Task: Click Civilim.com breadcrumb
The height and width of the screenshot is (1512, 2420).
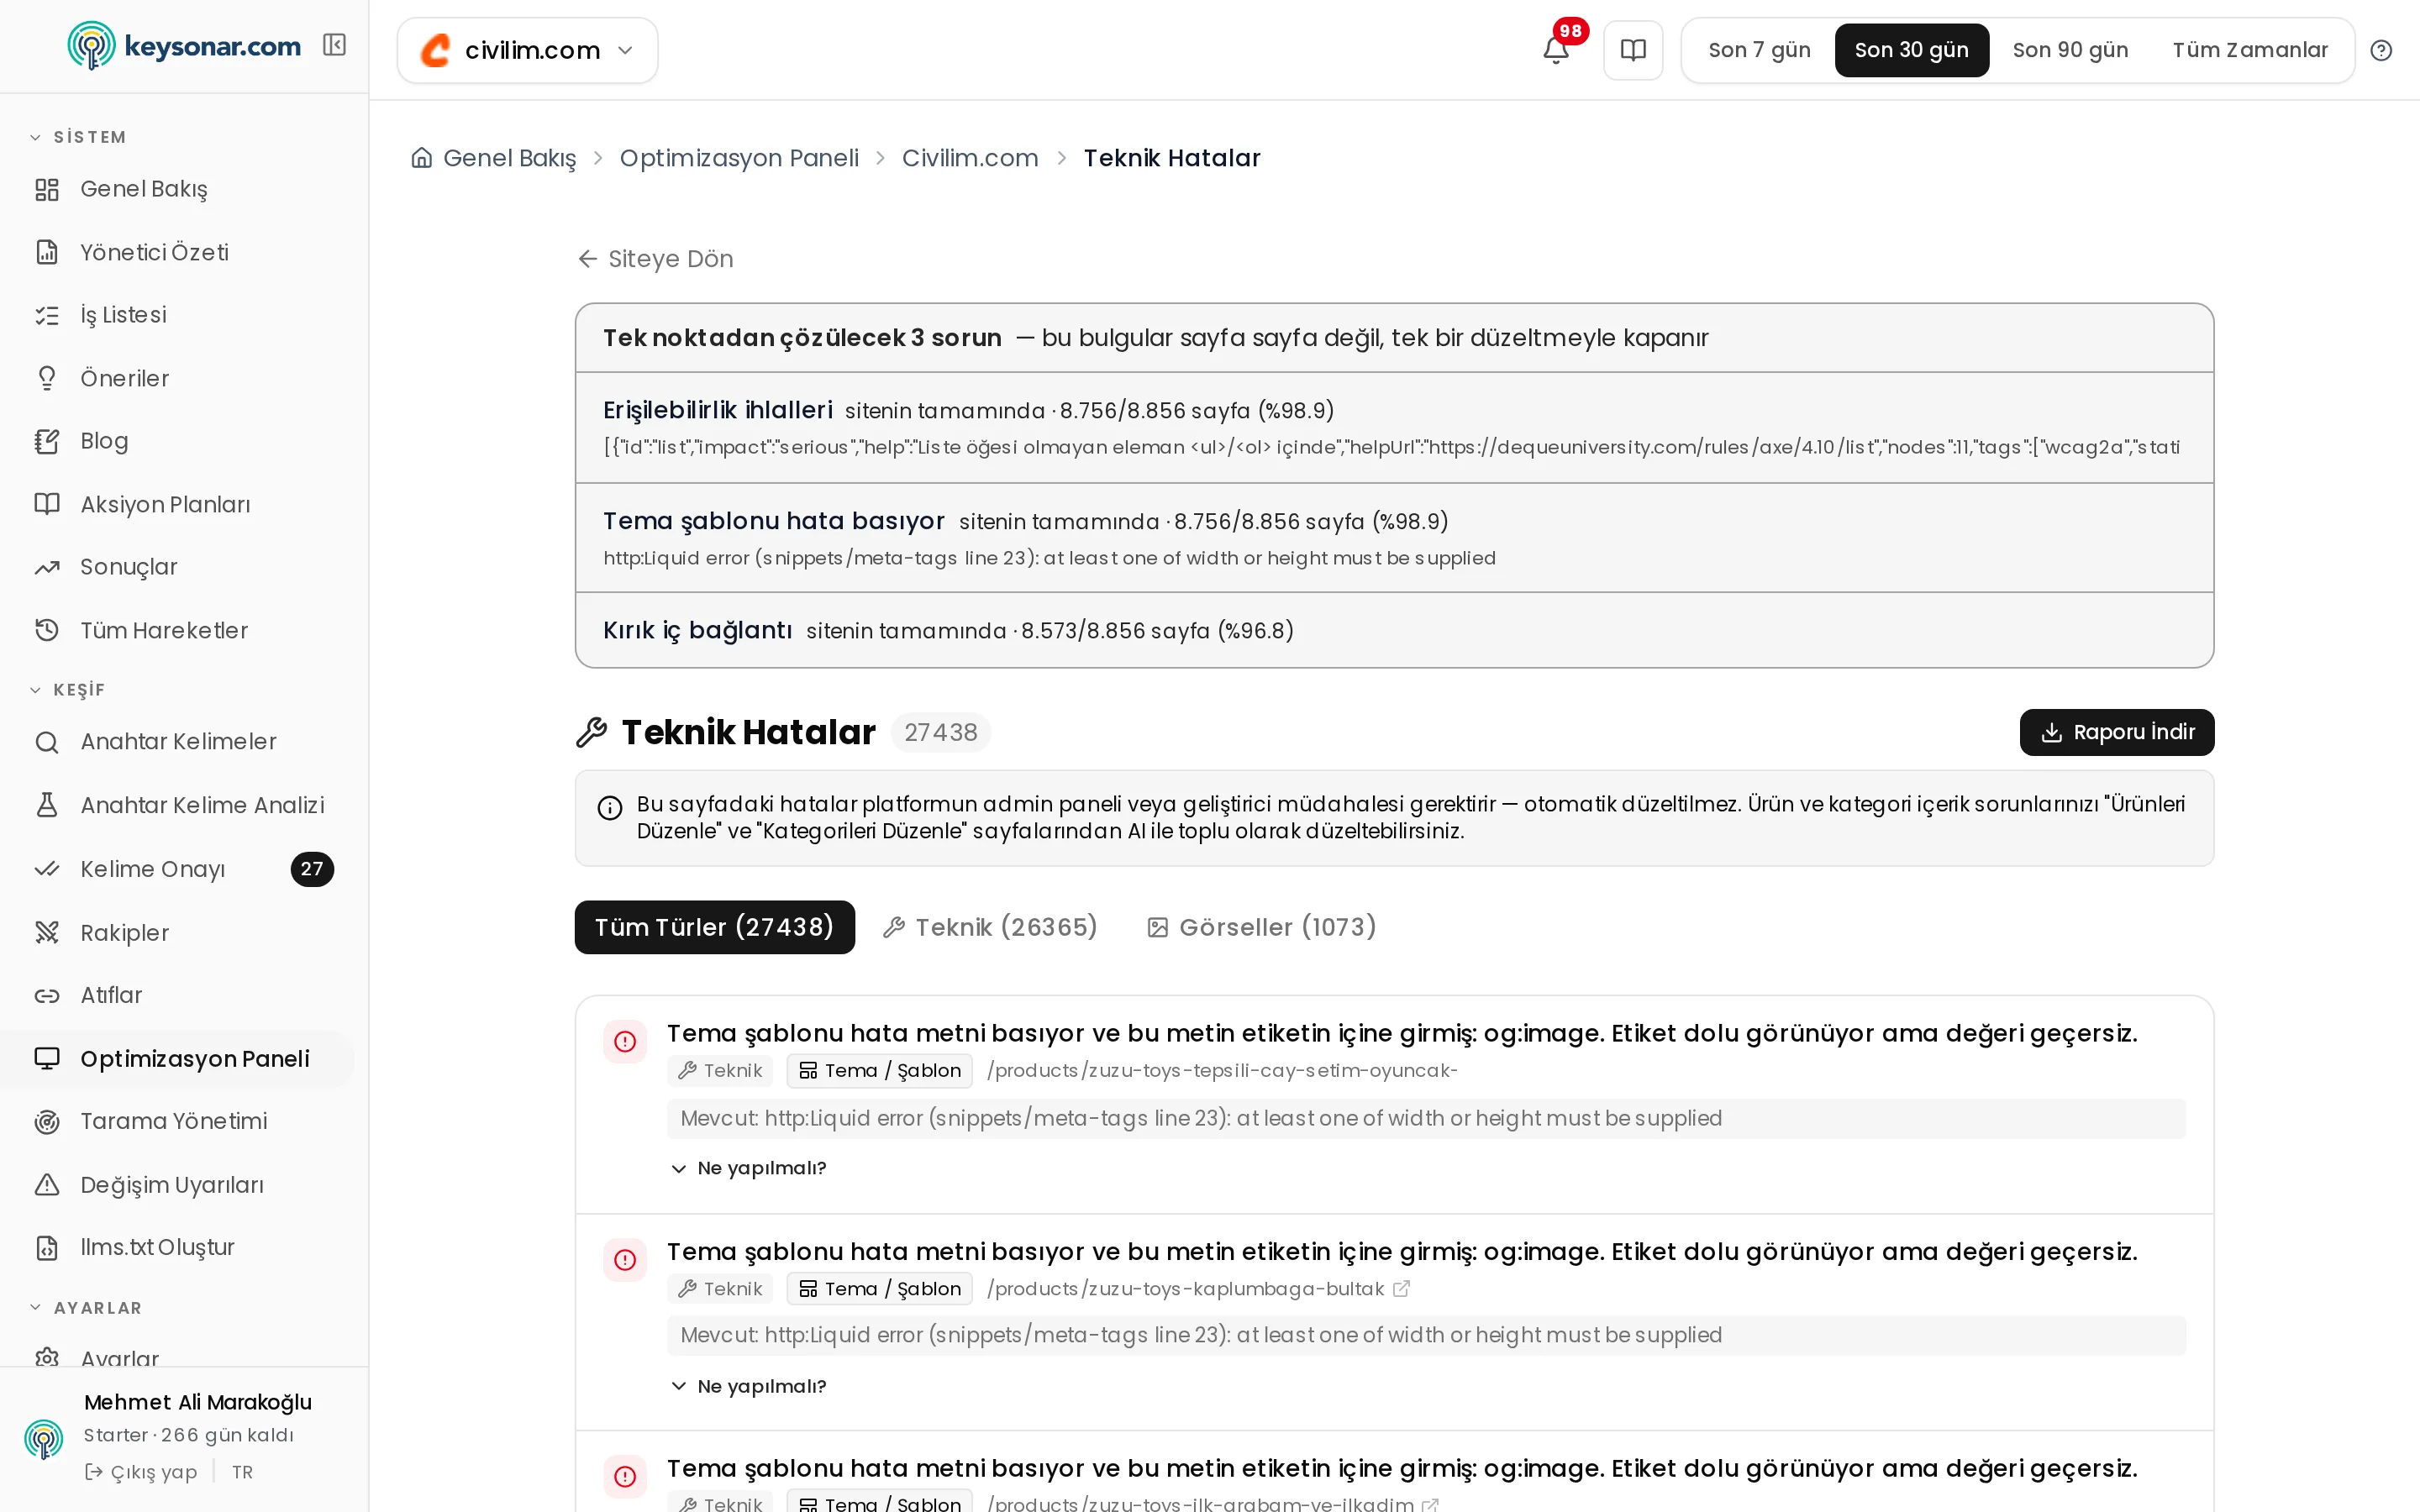Action: pyautogui.click(x=970, y=158)
